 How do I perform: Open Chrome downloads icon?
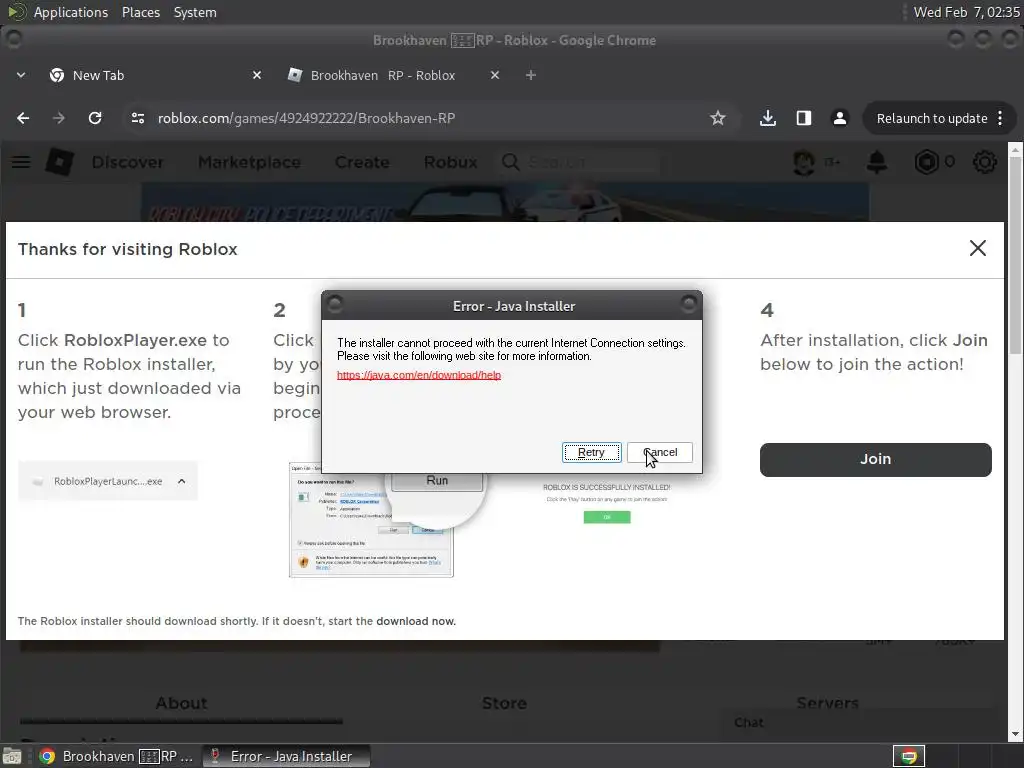[x=768, y=118]
